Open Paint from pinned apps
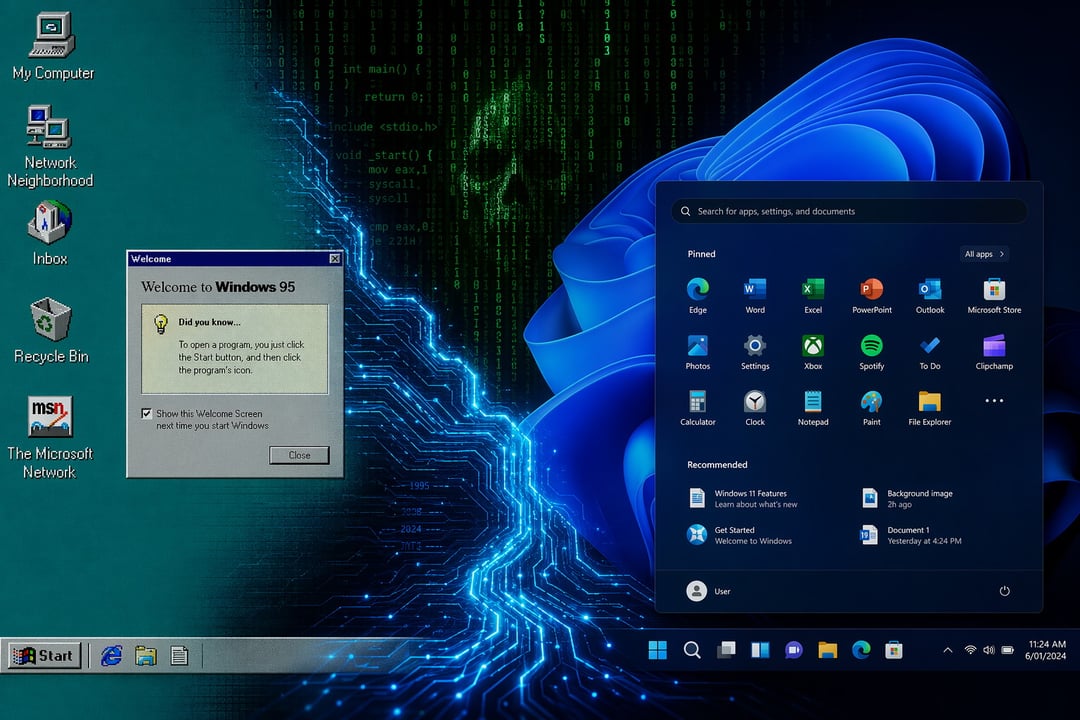This screenshot has height=720, width=1080. coord(871,408)
